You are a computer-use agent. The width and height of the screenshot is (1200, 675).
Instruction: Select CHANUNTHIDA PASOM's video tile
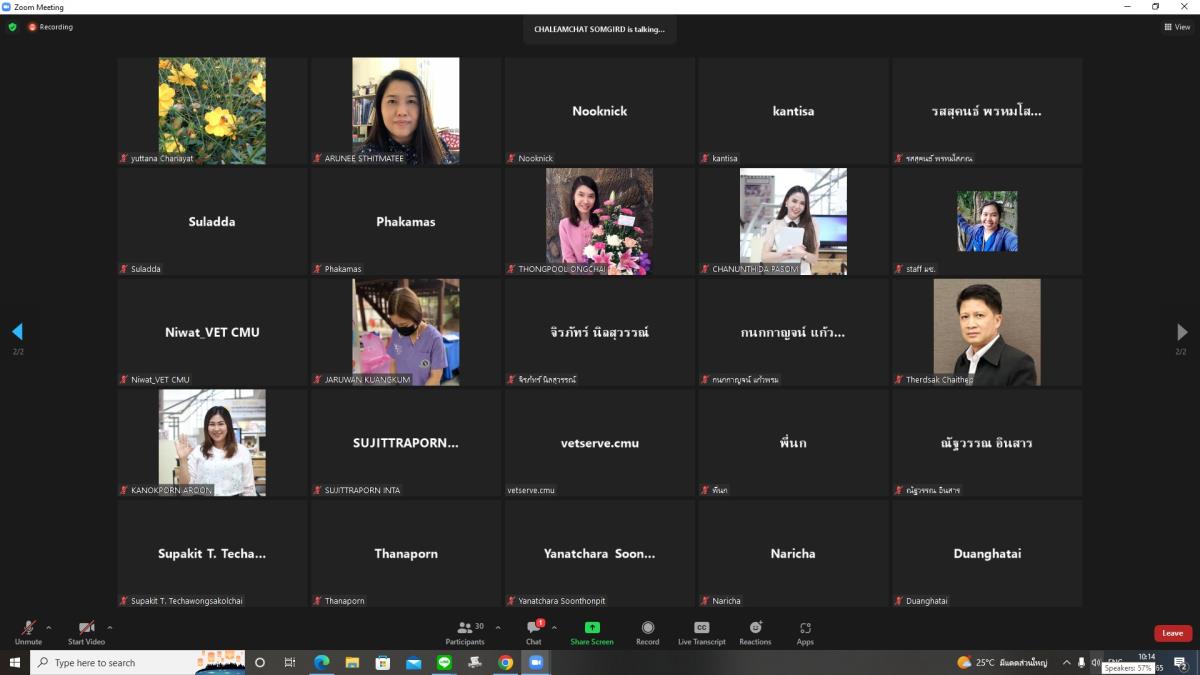793,222
